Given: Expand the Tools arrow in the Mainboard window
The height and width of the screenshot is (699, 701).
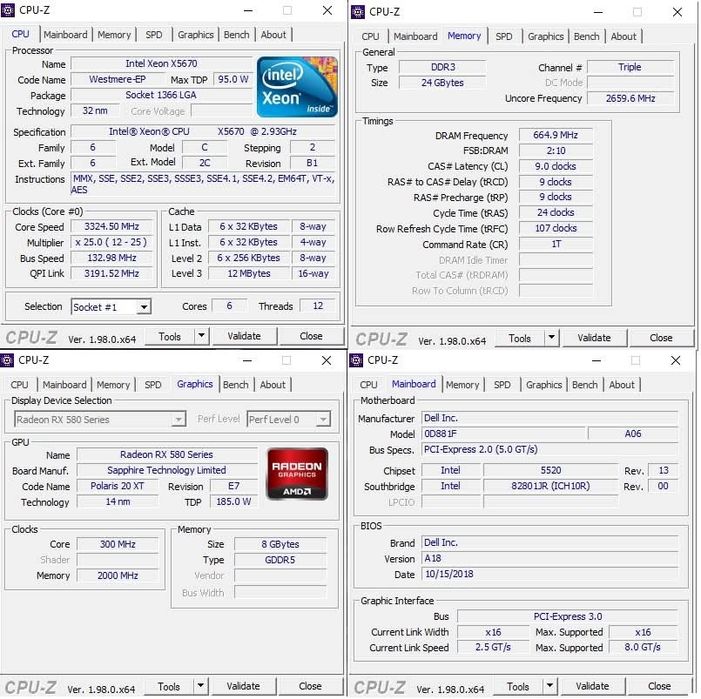Looking at the screenshot, I should [x=550, y=686].
